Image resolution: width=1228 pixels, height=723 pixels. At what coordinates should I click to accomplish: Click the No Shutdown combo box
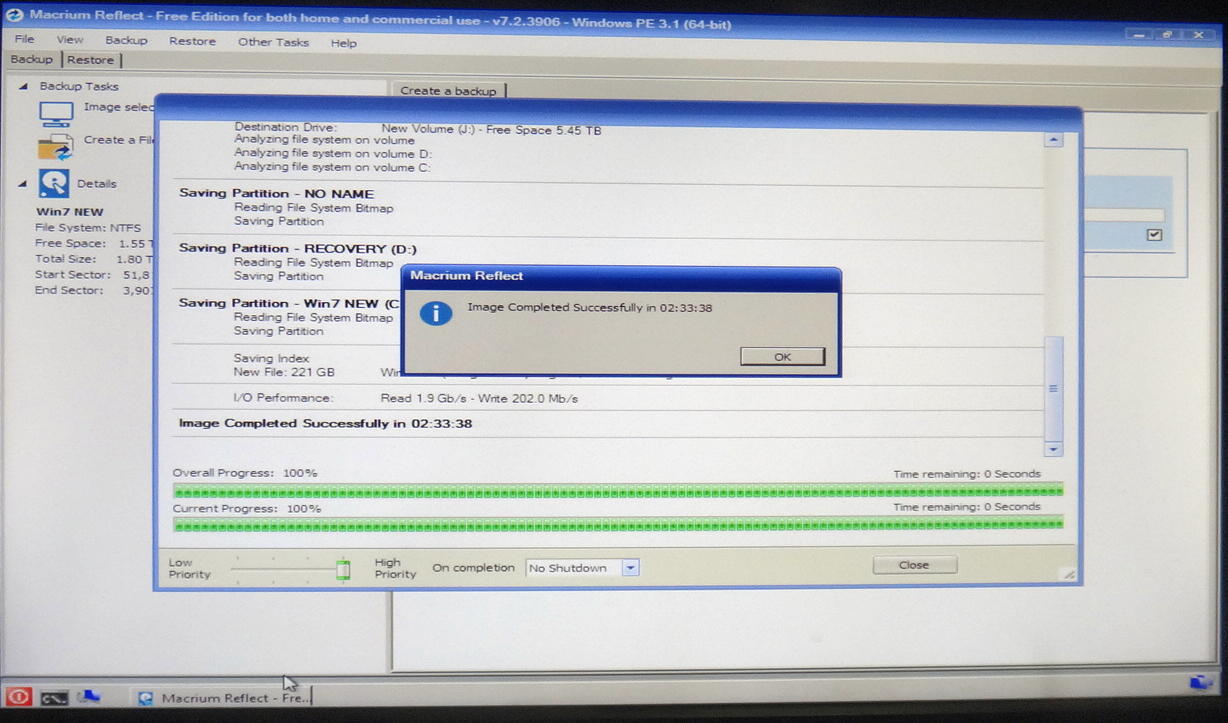pos(582,568)
